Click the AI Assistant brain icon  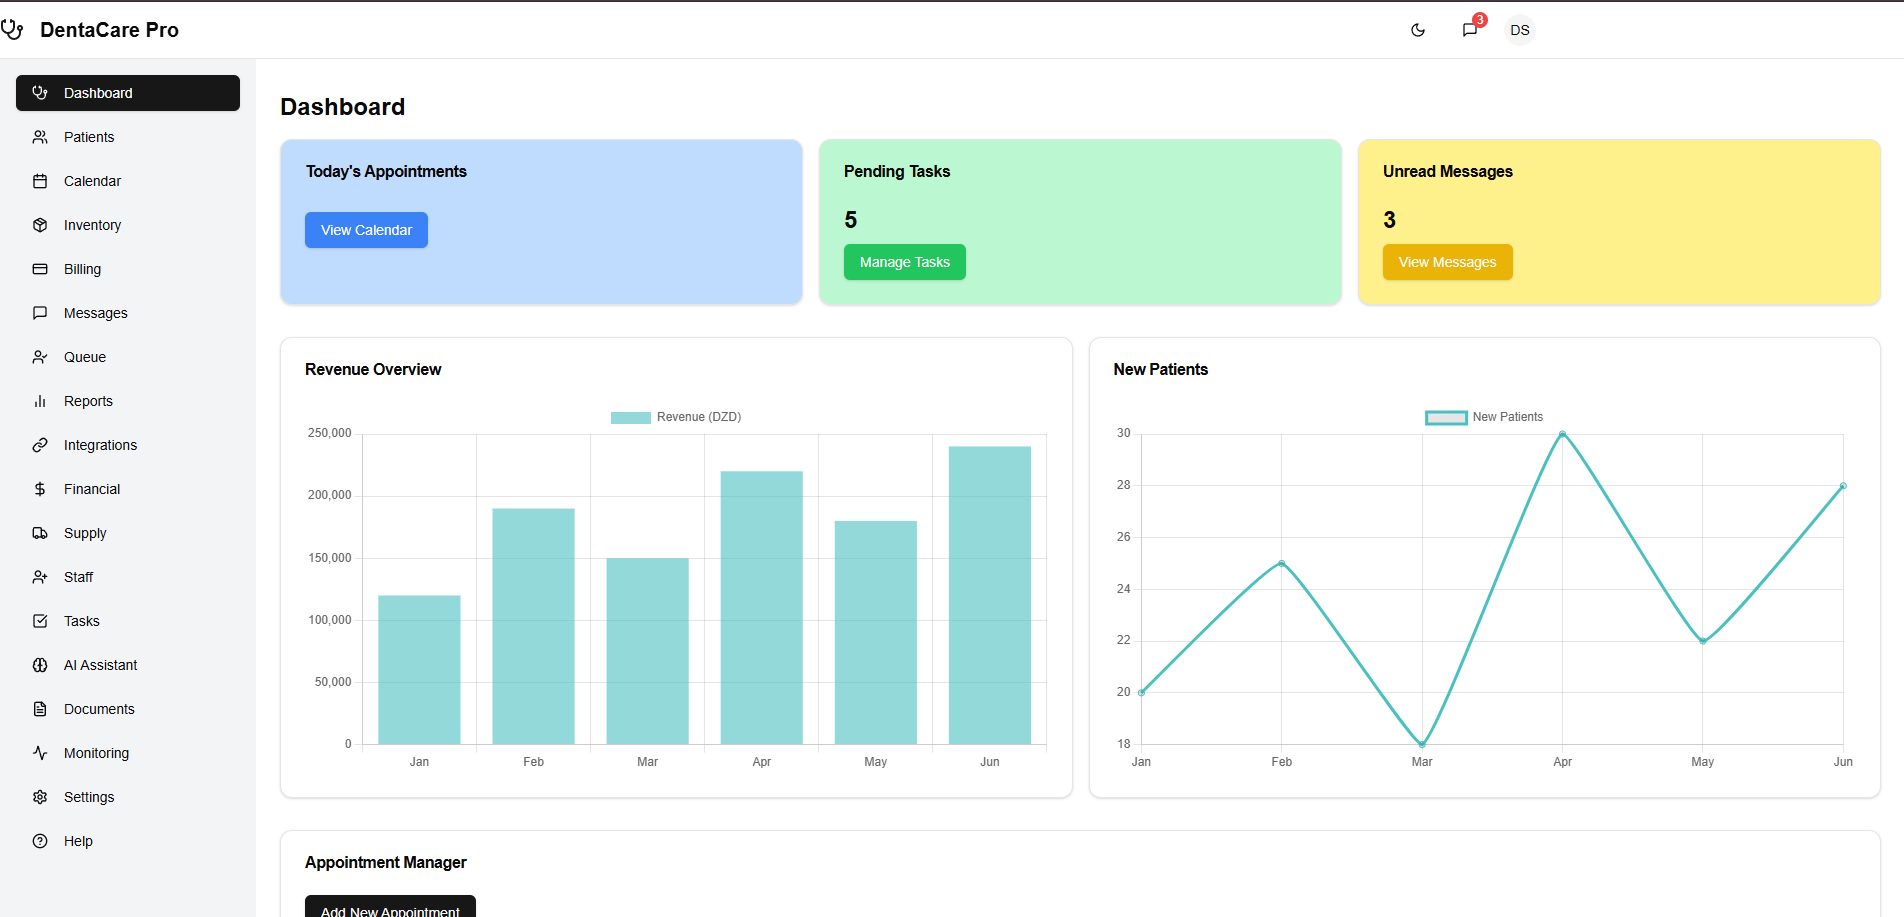40,665
